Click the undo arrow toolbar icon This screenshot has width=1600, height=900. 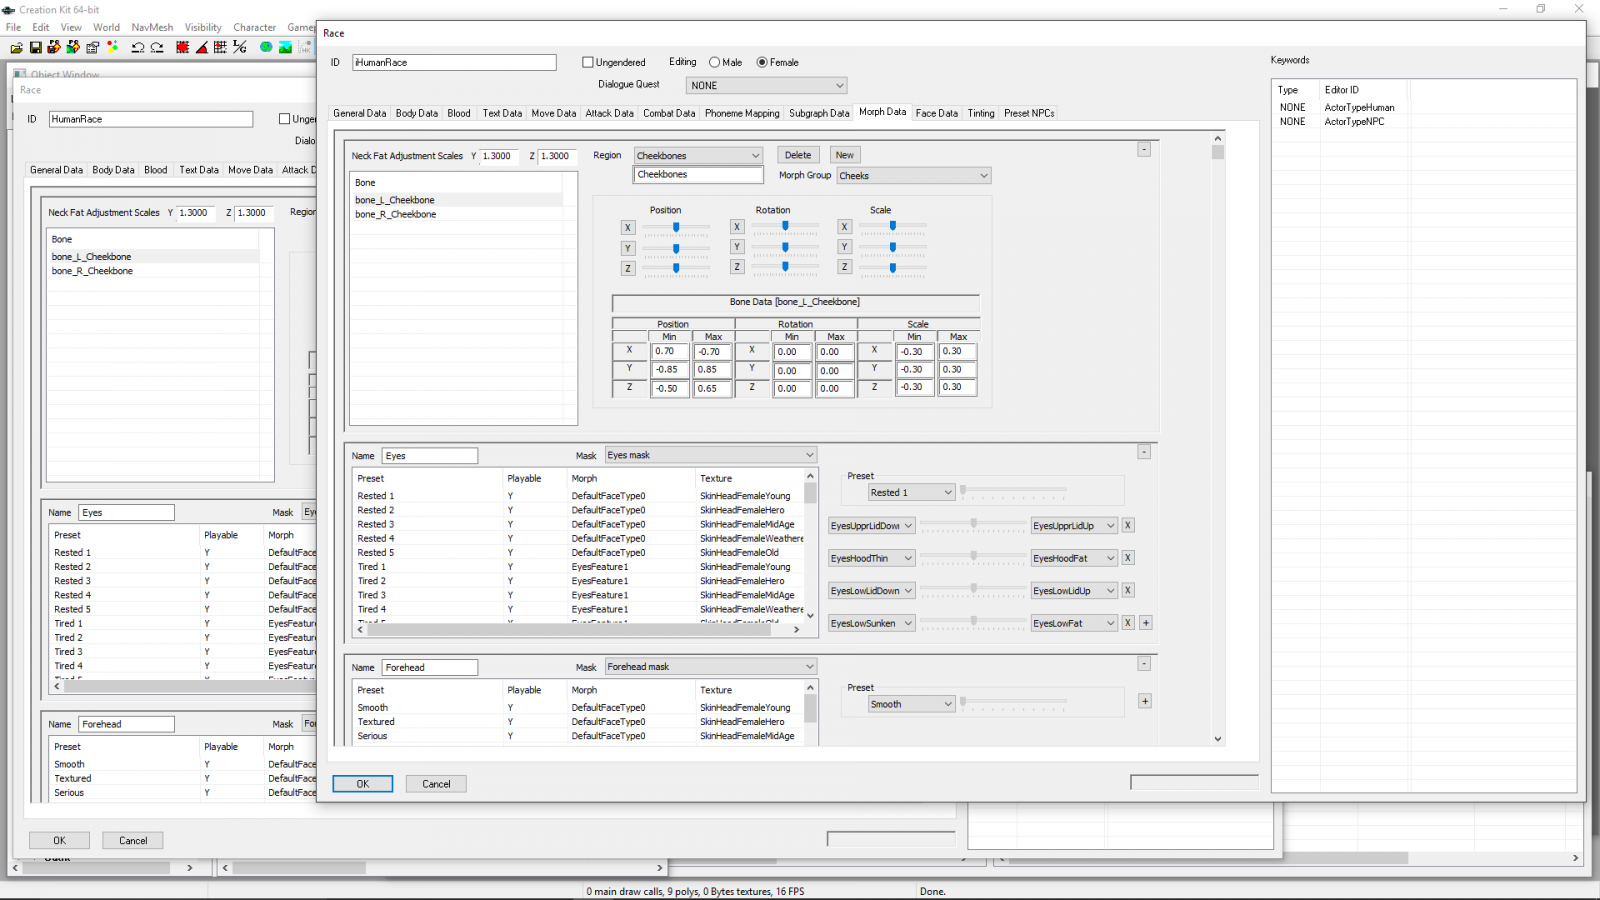tap(138, 47)
